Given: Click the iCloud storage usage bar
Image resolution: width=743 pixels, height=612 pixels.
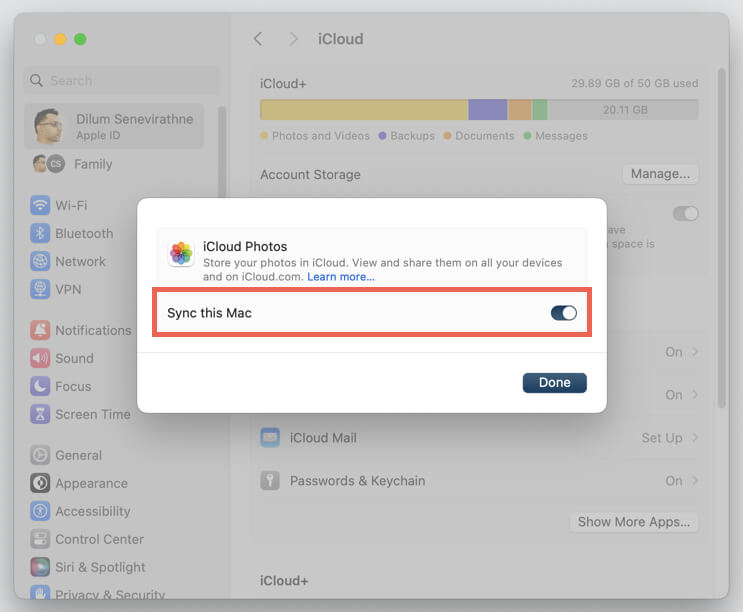Looking at the screenshot, I should coord(479,110).
